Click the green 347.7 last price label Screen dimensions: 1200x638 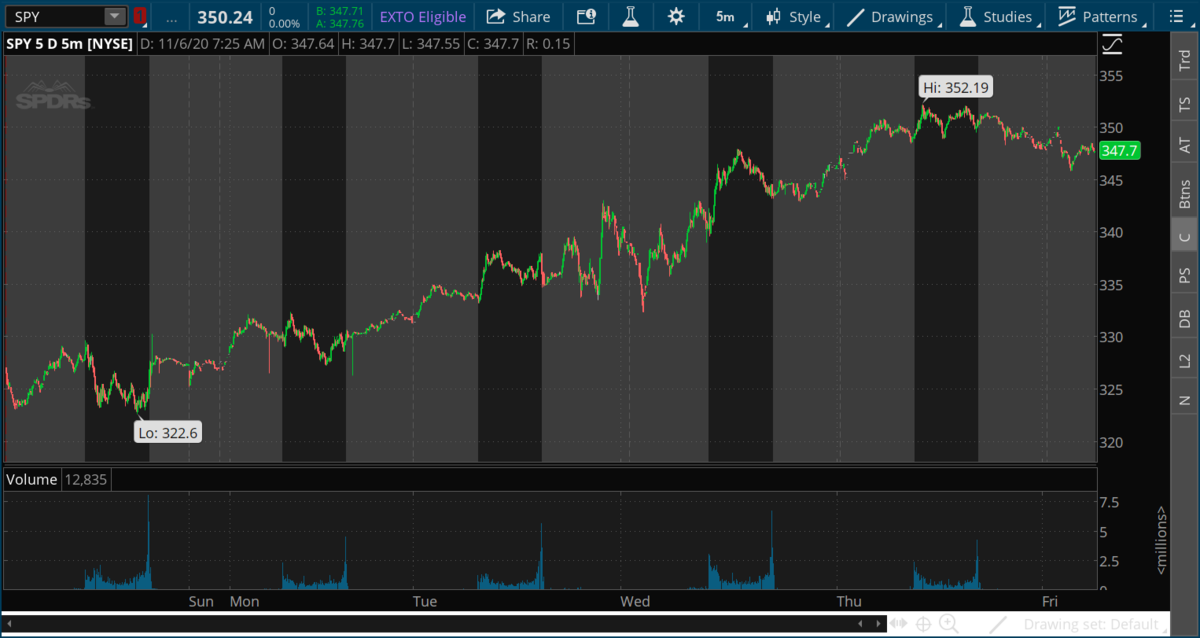pyautogui.click(x=1119, y=151)
